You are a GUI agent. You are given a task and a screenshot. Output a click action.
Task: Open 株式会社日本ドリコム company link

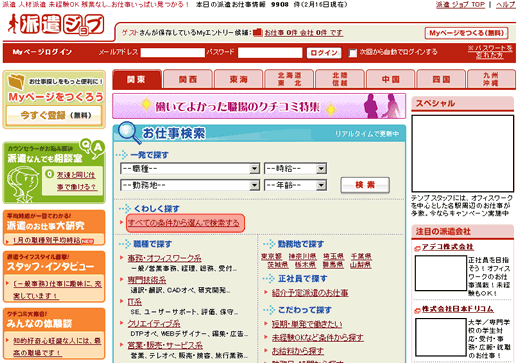click(x=458, y=309)
